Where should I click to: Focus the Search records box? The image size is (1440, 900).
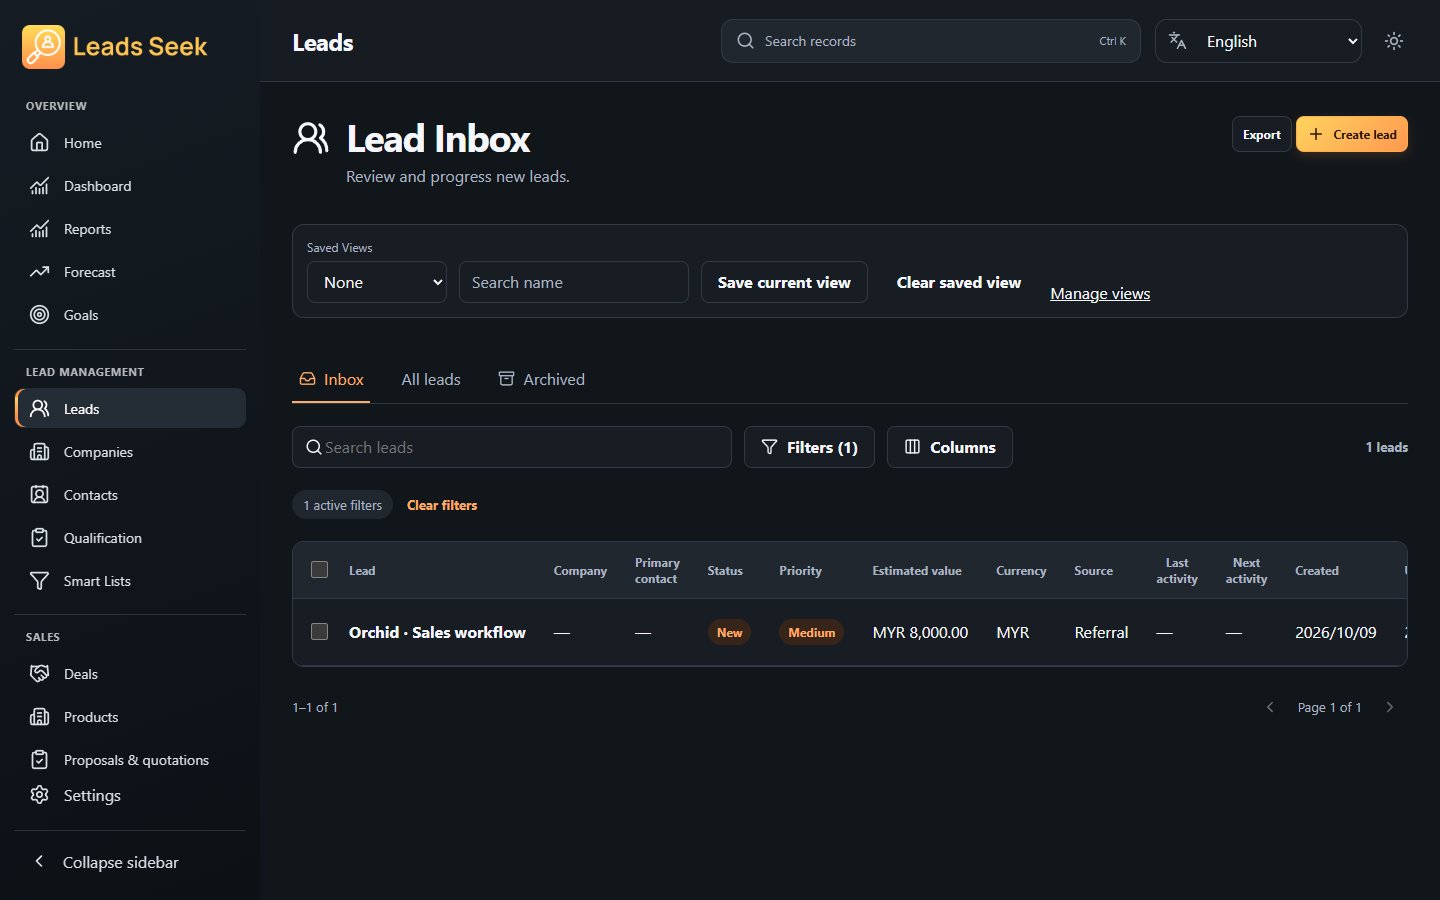pos(931,41)
